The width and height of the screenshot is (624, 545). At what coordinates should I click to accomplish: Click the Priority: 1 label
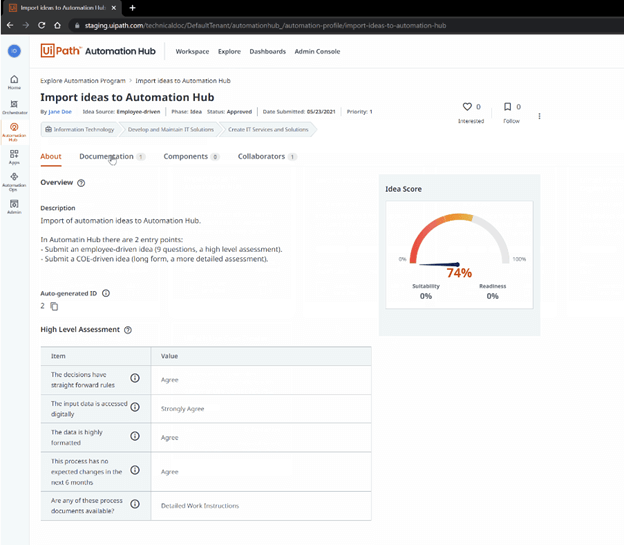tap(359, 112)
